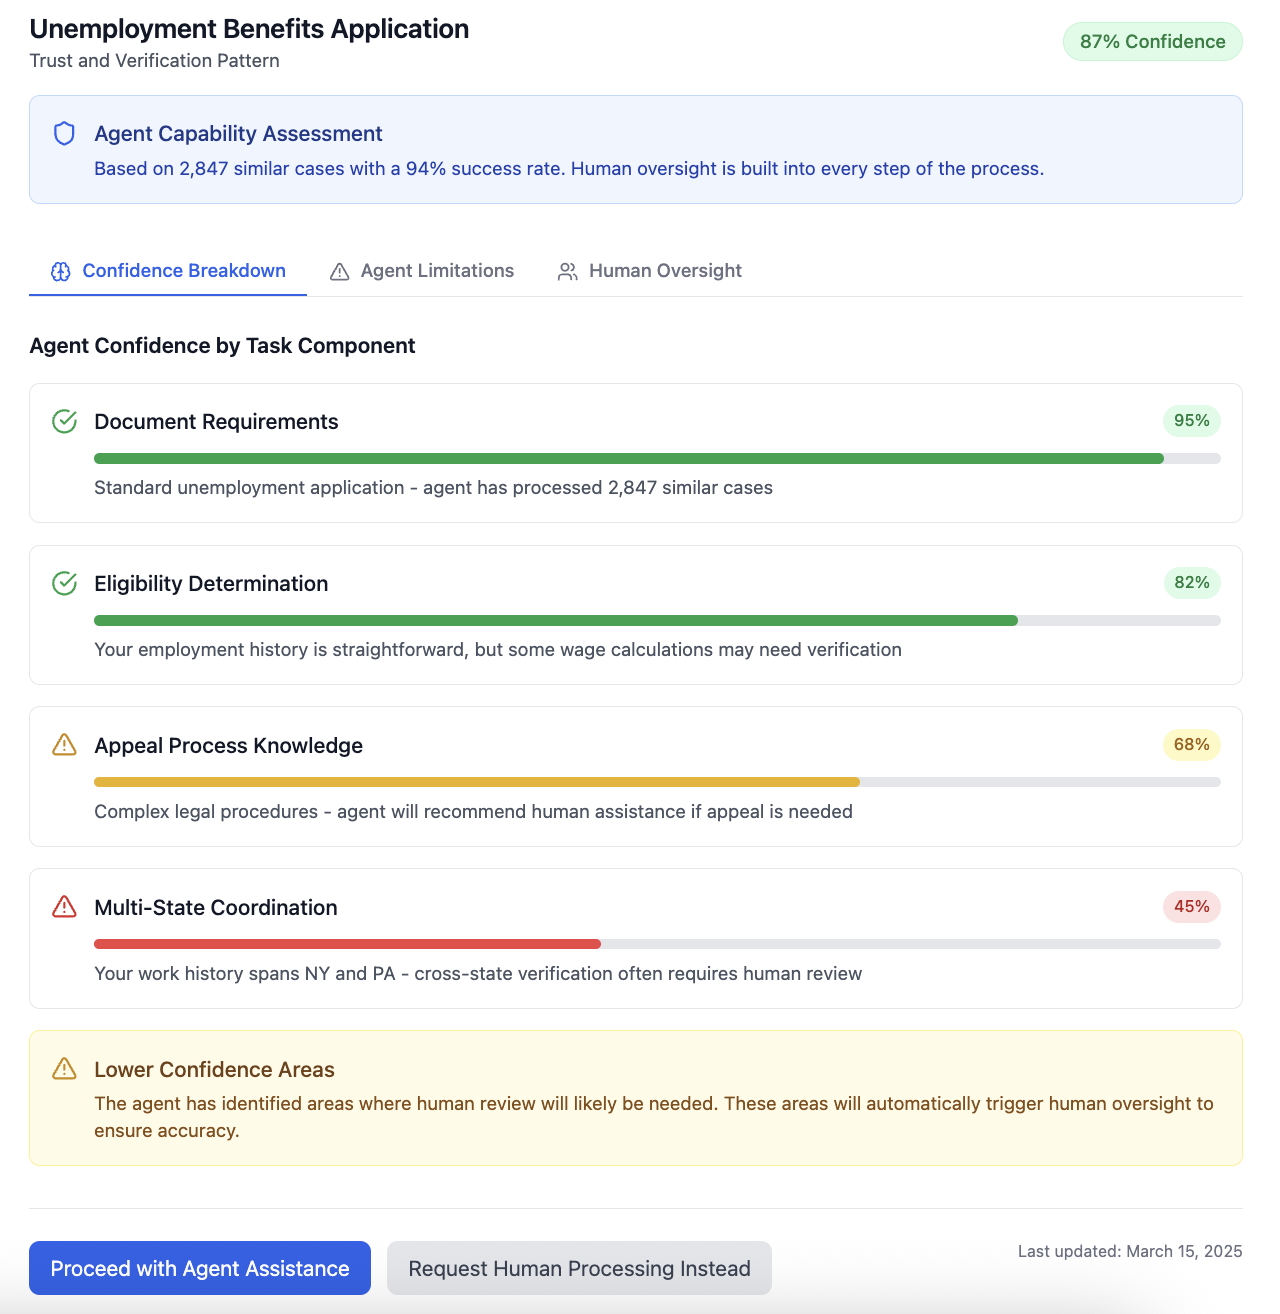The image size is (1280, 1314).
Task: Click the shield icon in Agent Capability Assessment
Action: tap(63, 133)
